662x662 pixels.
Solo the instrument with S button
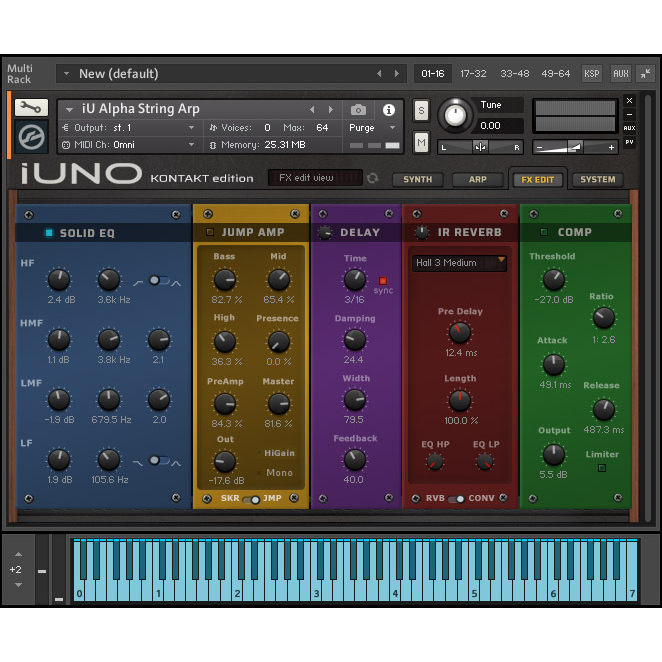click(x=421, y=111)
